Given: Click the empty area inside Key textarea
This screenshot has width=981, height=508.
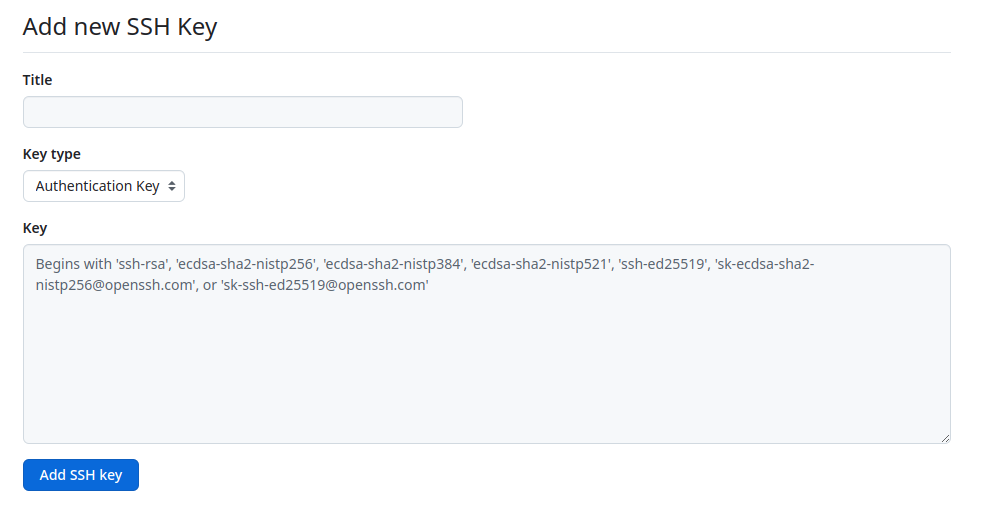Looking at the screenshot, I should pos(486,380).
